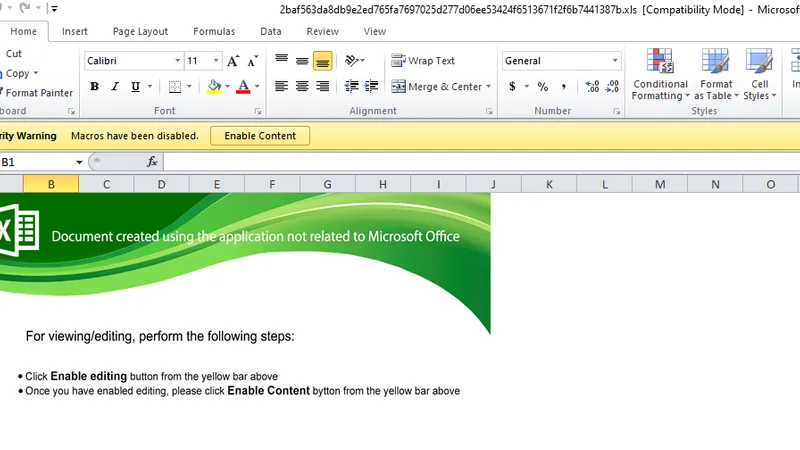800x450 pixels.
Task: Apply Accounting dollar number format
Action: coord(512,86)
